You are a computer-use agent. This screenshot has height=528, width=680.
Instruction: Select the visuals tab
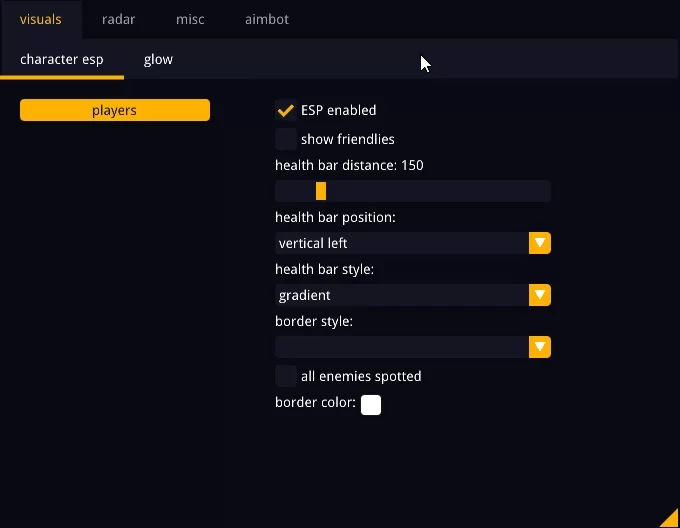[x=41, y=19]
